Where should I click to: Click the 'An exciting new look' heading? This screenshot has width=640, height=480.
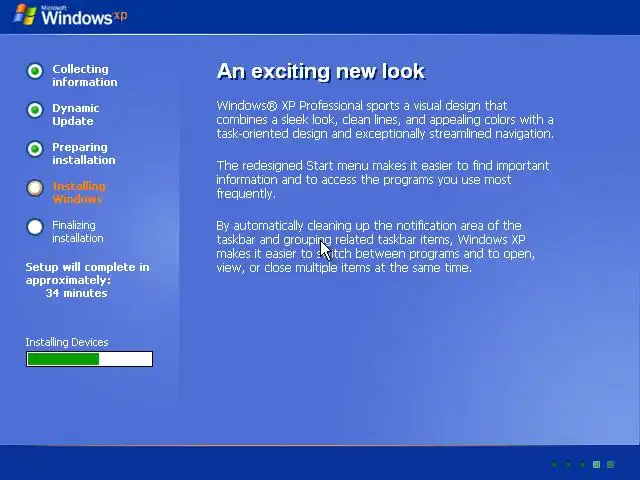[321, 71]
